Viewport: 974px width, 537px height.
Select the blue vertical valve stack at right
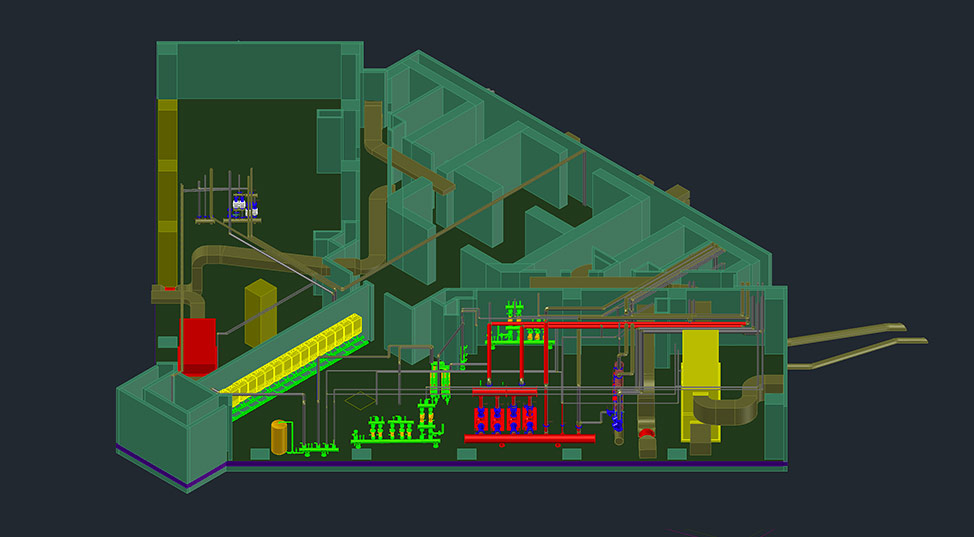point(616,400)
